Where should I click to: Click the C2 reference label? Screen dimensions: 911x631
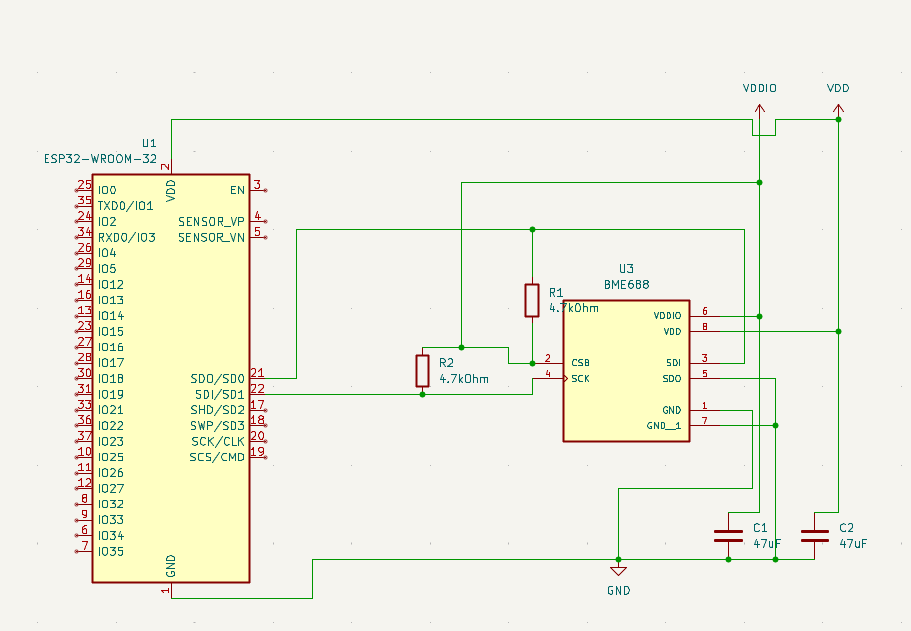pos(847,528)
